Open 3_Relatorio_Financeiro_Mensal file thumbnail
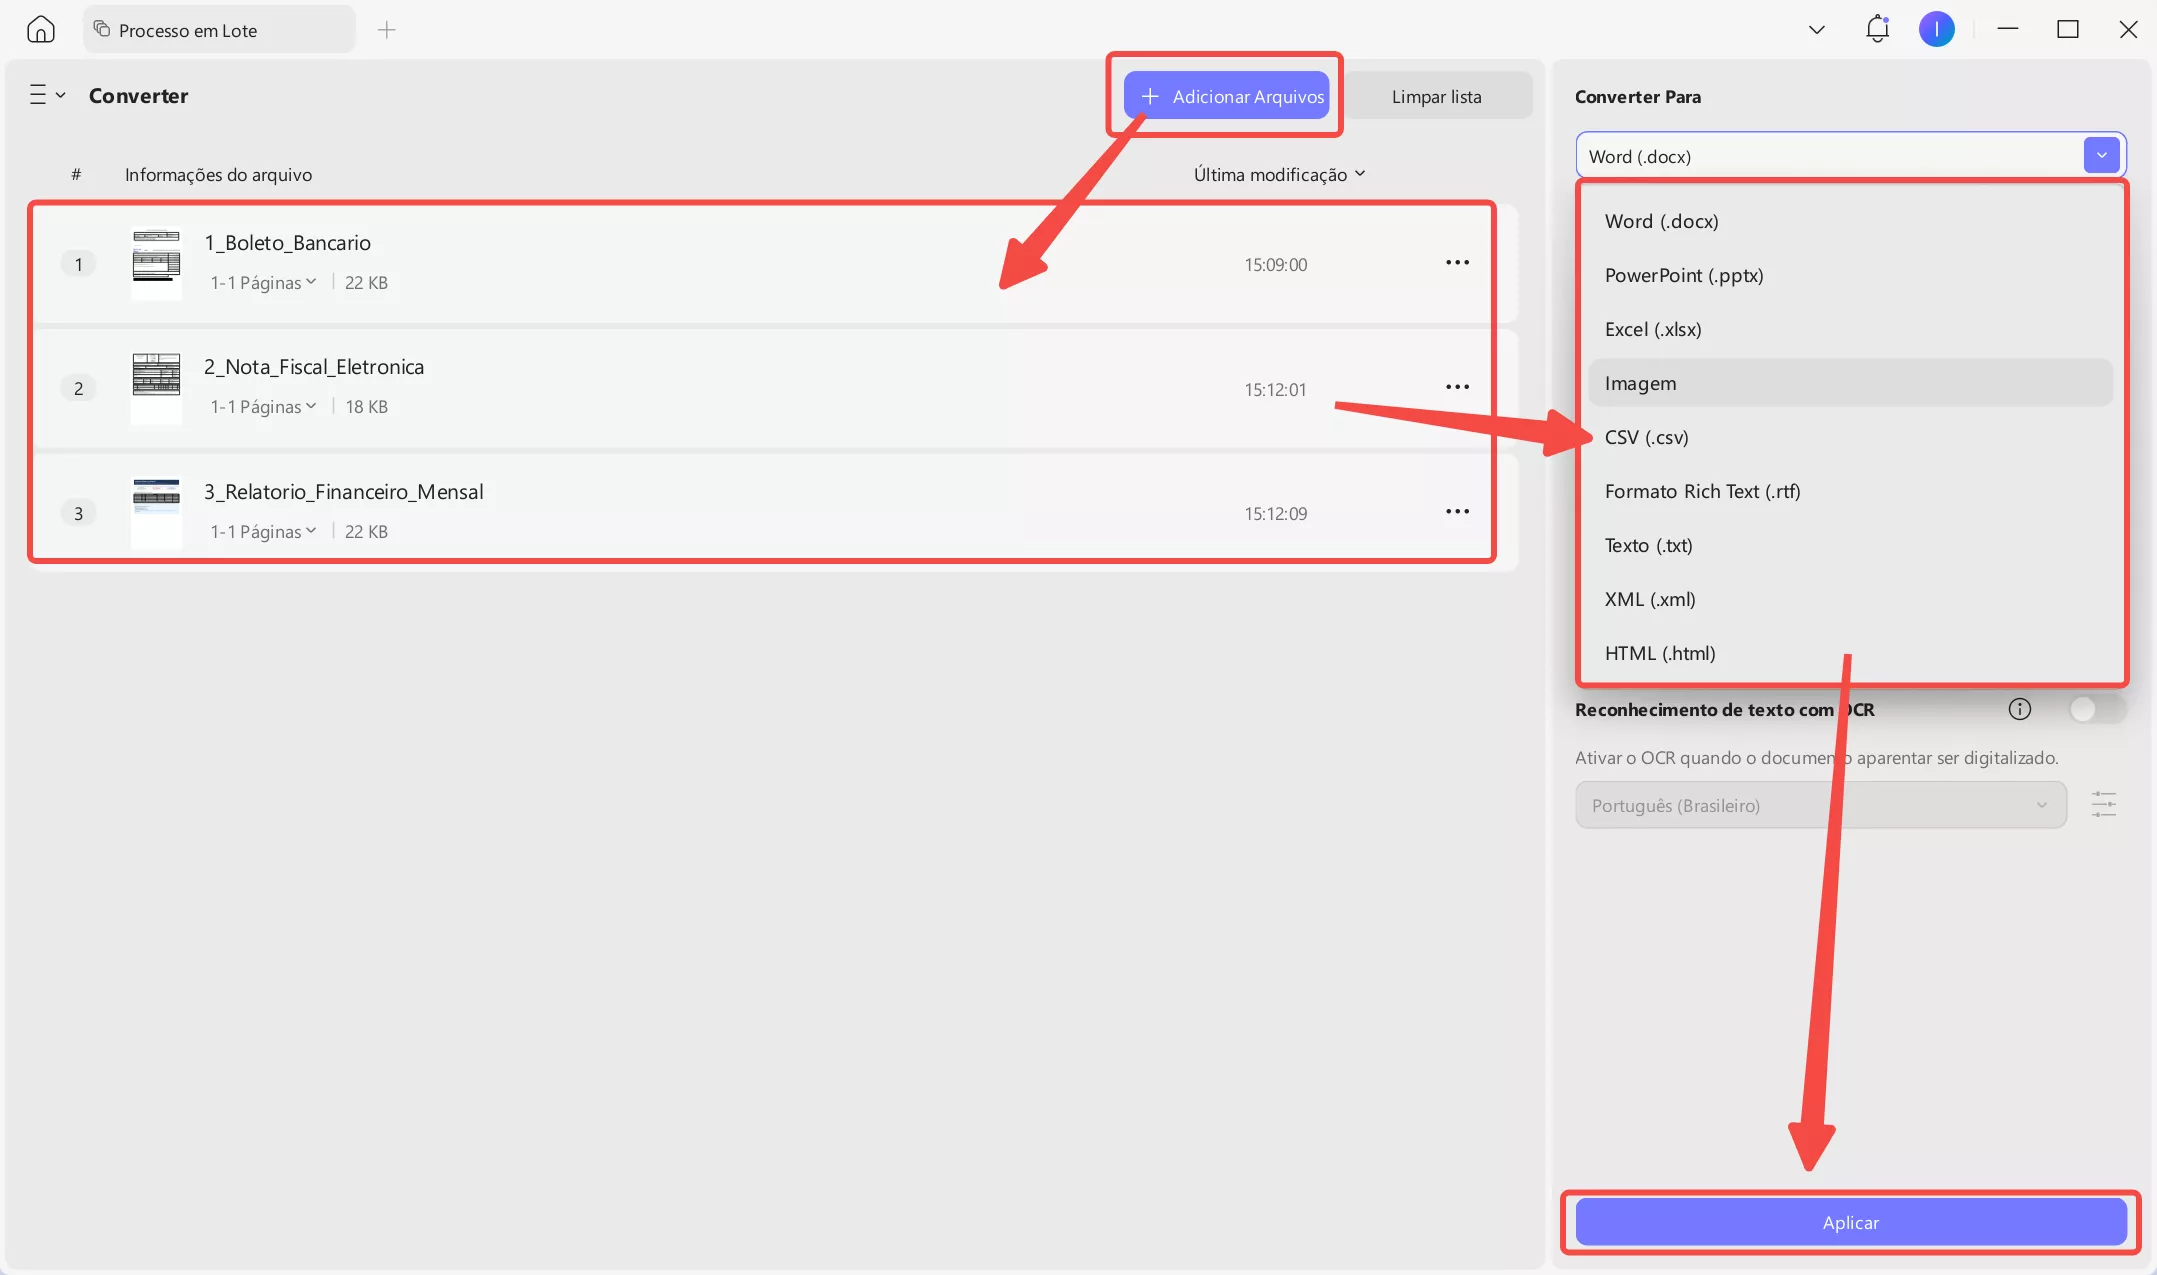Image resolution: width=2157 pixels, height=1275 pixels. click(156, 513)
